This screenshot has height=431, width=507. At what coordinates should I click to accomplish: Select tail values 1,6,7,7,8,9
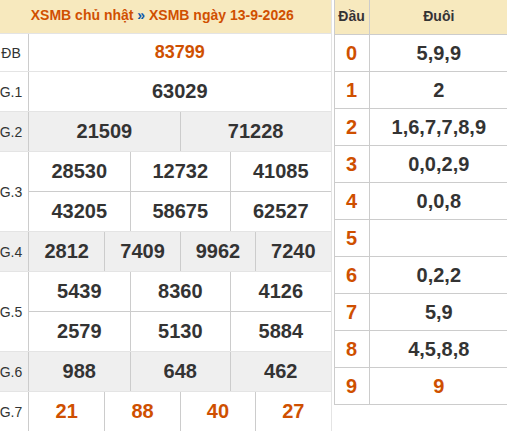[x=439, y=127]
